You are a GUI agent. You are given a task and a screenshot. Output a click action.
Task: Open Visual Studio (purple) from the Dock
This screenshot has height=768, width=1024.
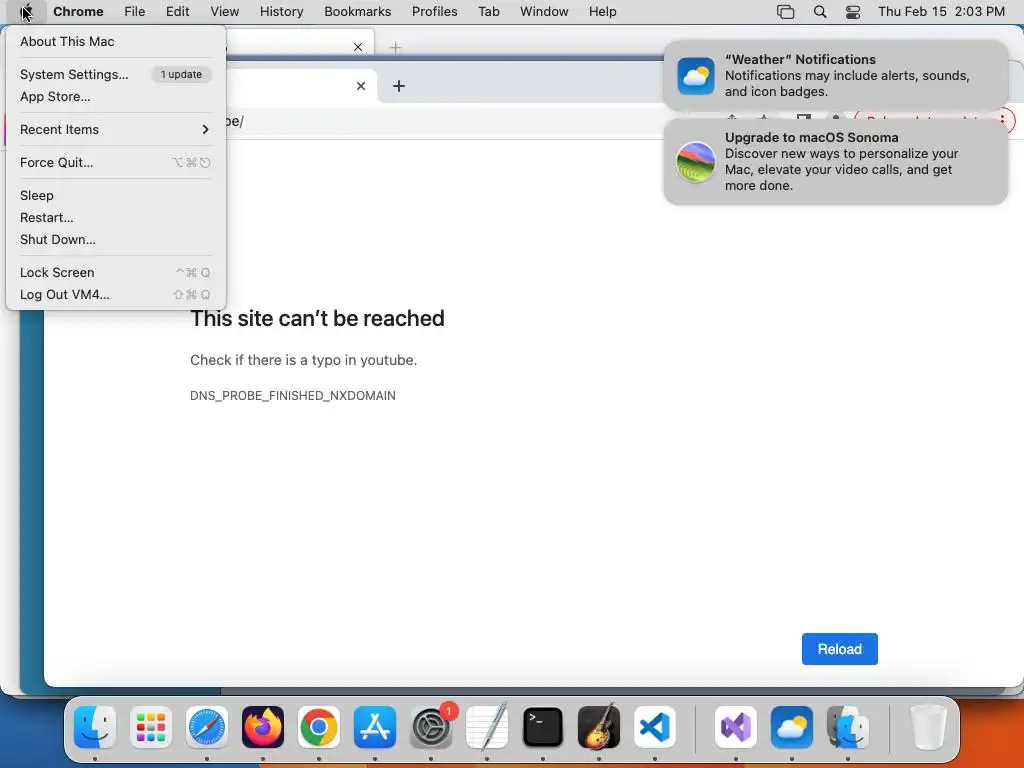[736, 727]
